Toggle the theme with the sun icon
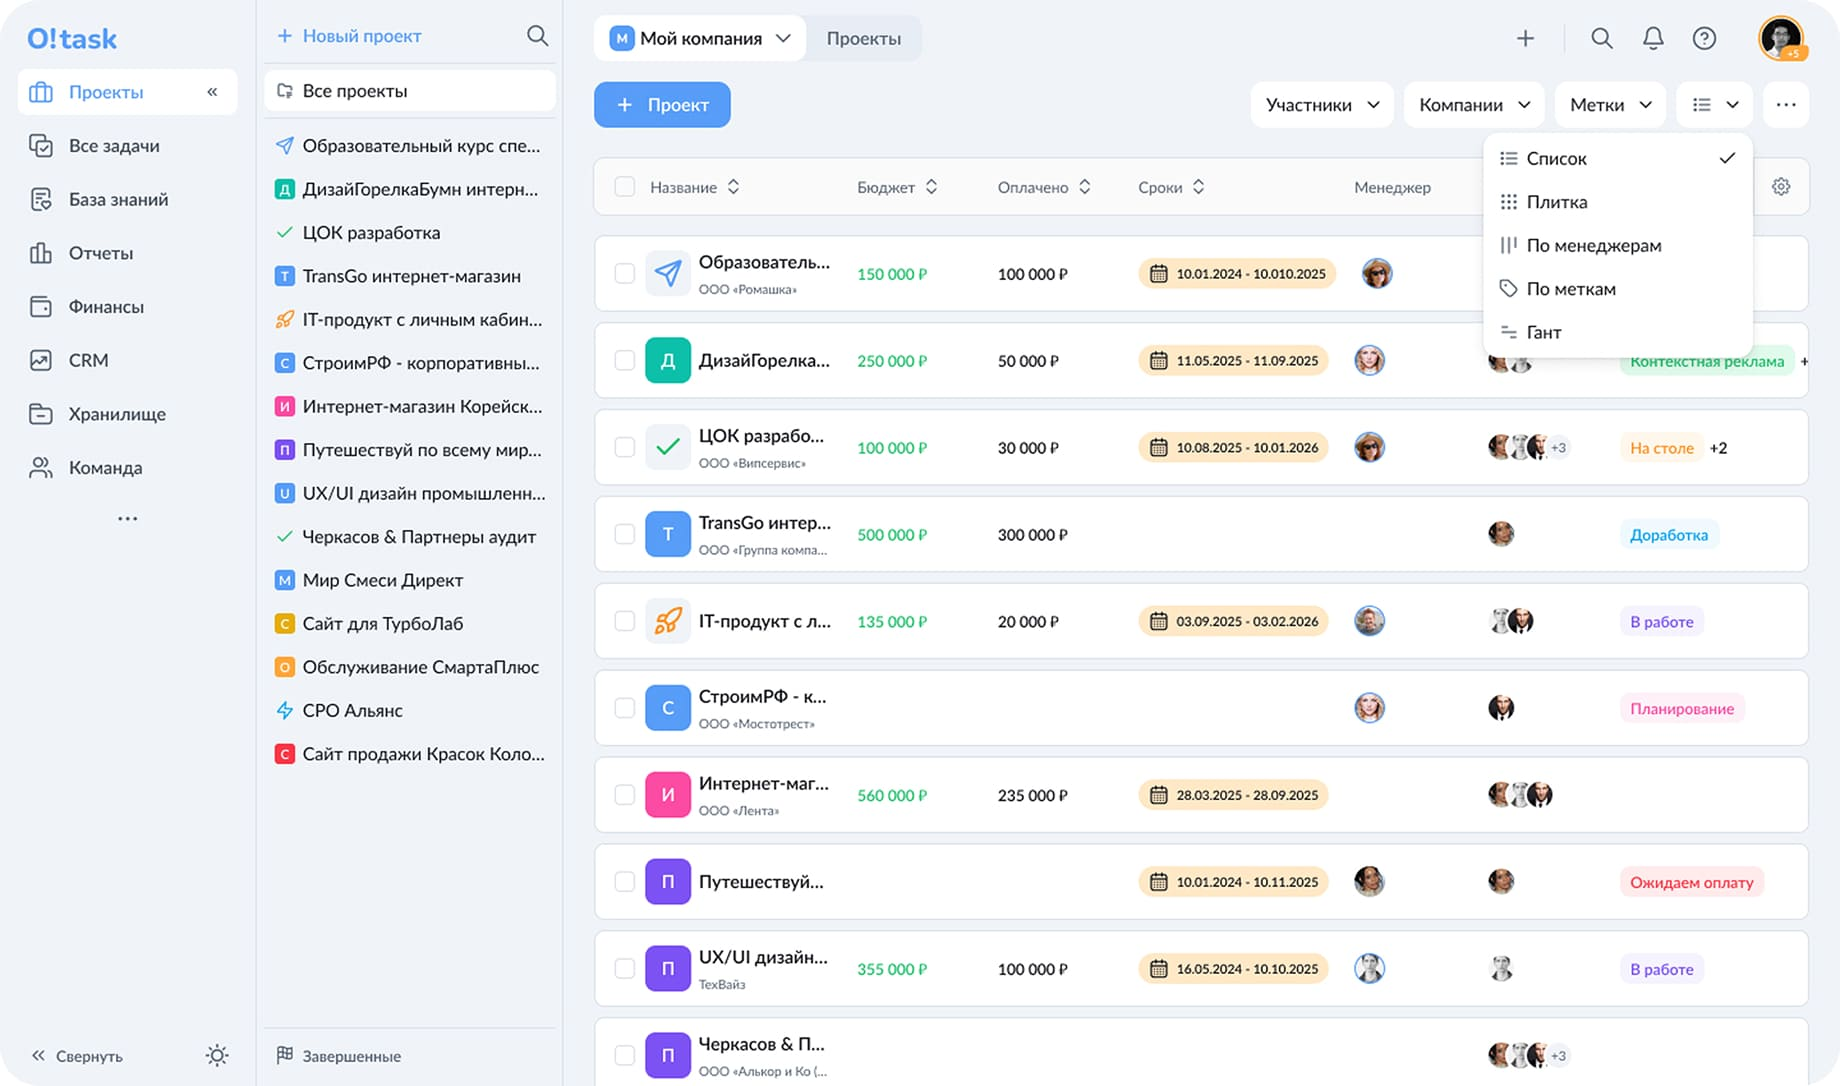The width and height of the screenshot is (1840, 1086). [x=217, y=1055]
